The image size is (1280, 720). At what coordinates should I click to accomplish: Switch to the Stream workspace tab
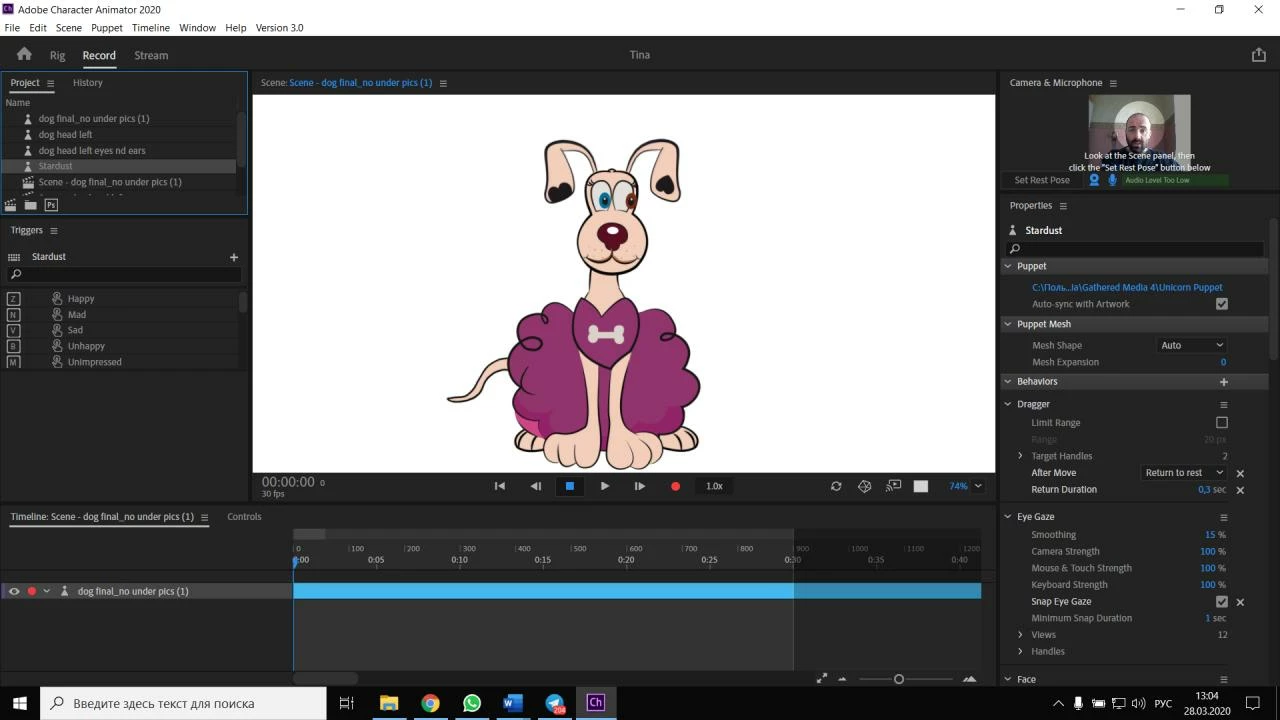point(151,56)
